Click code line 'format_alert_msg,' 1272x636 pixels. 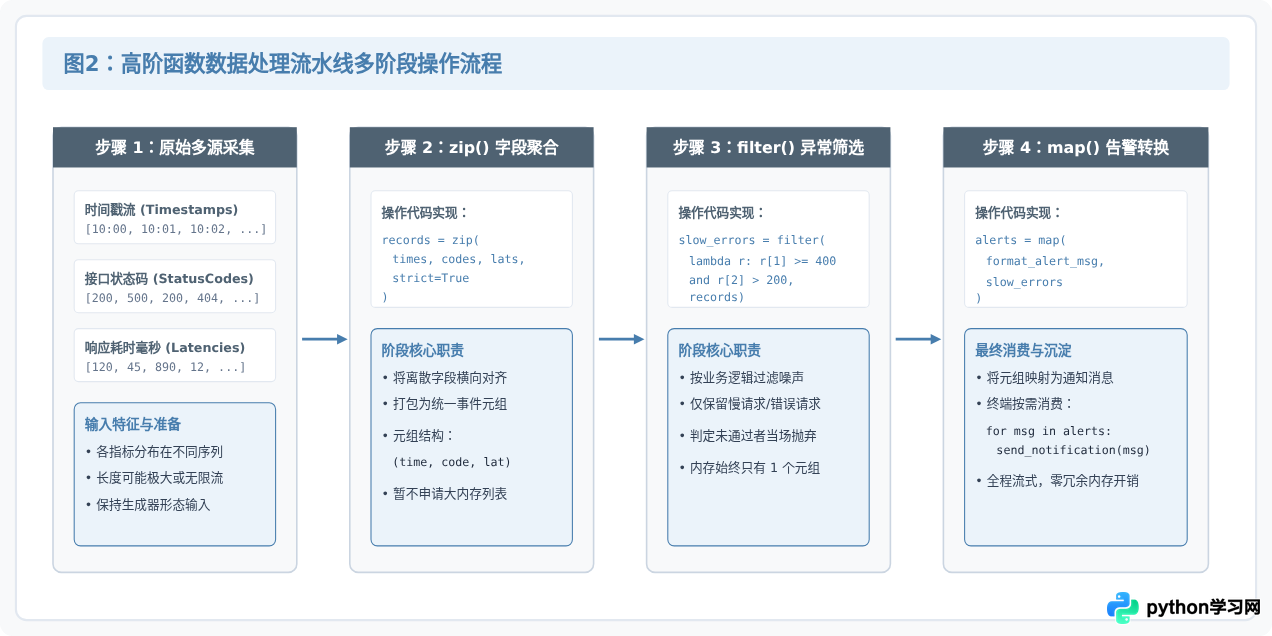click(1045, 261)
